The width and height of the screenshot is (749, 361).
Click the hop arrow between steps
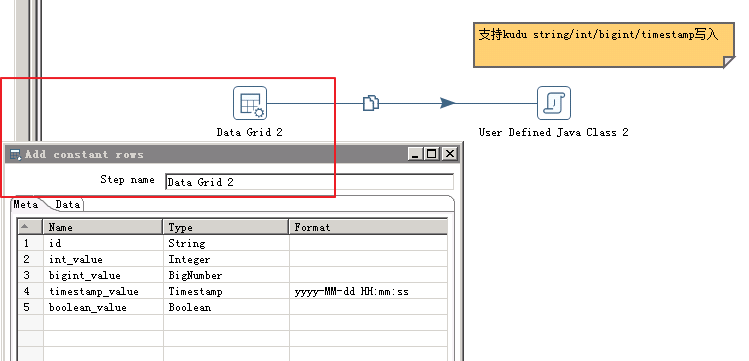[x=447, y=103]
